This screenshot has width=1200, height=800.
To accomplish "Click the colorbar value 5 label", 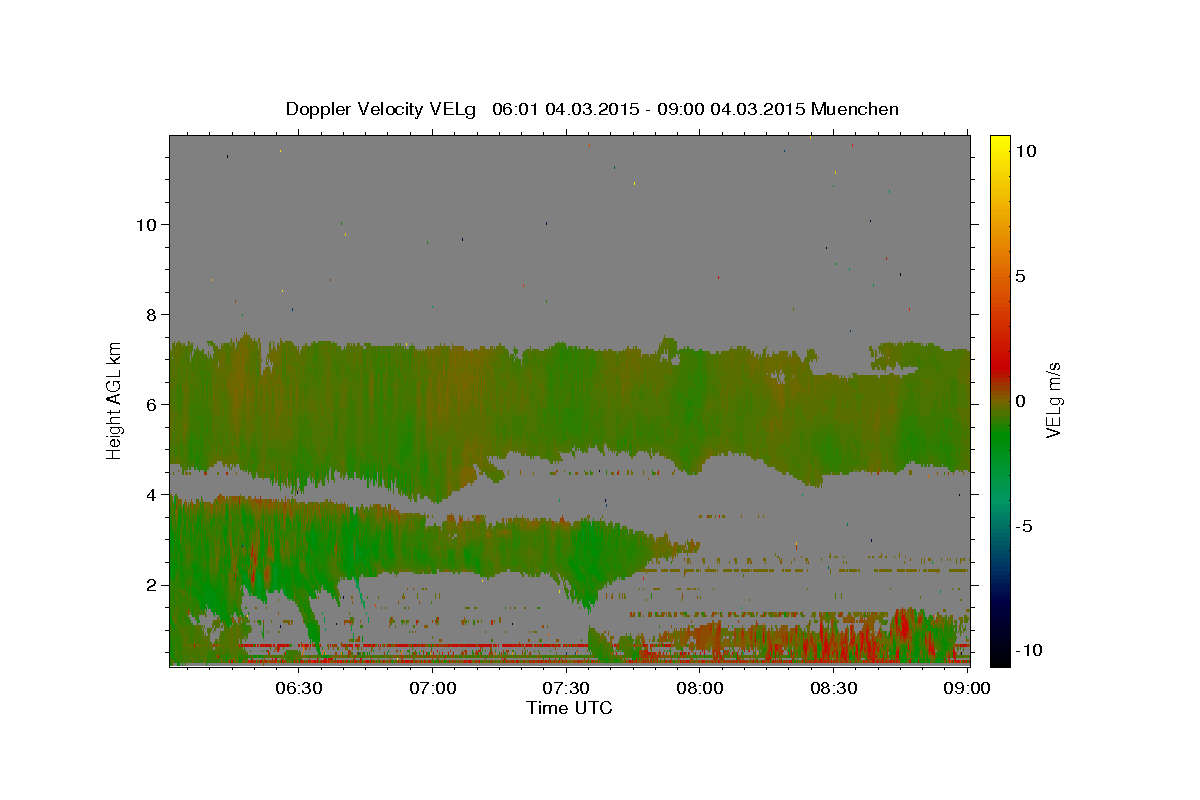I will [1021, 275].
